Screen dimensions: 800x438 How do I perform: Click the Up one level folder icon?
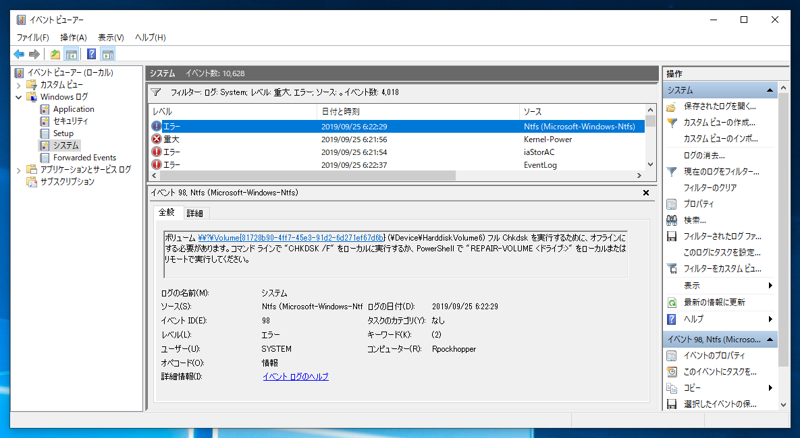(55, 54)
